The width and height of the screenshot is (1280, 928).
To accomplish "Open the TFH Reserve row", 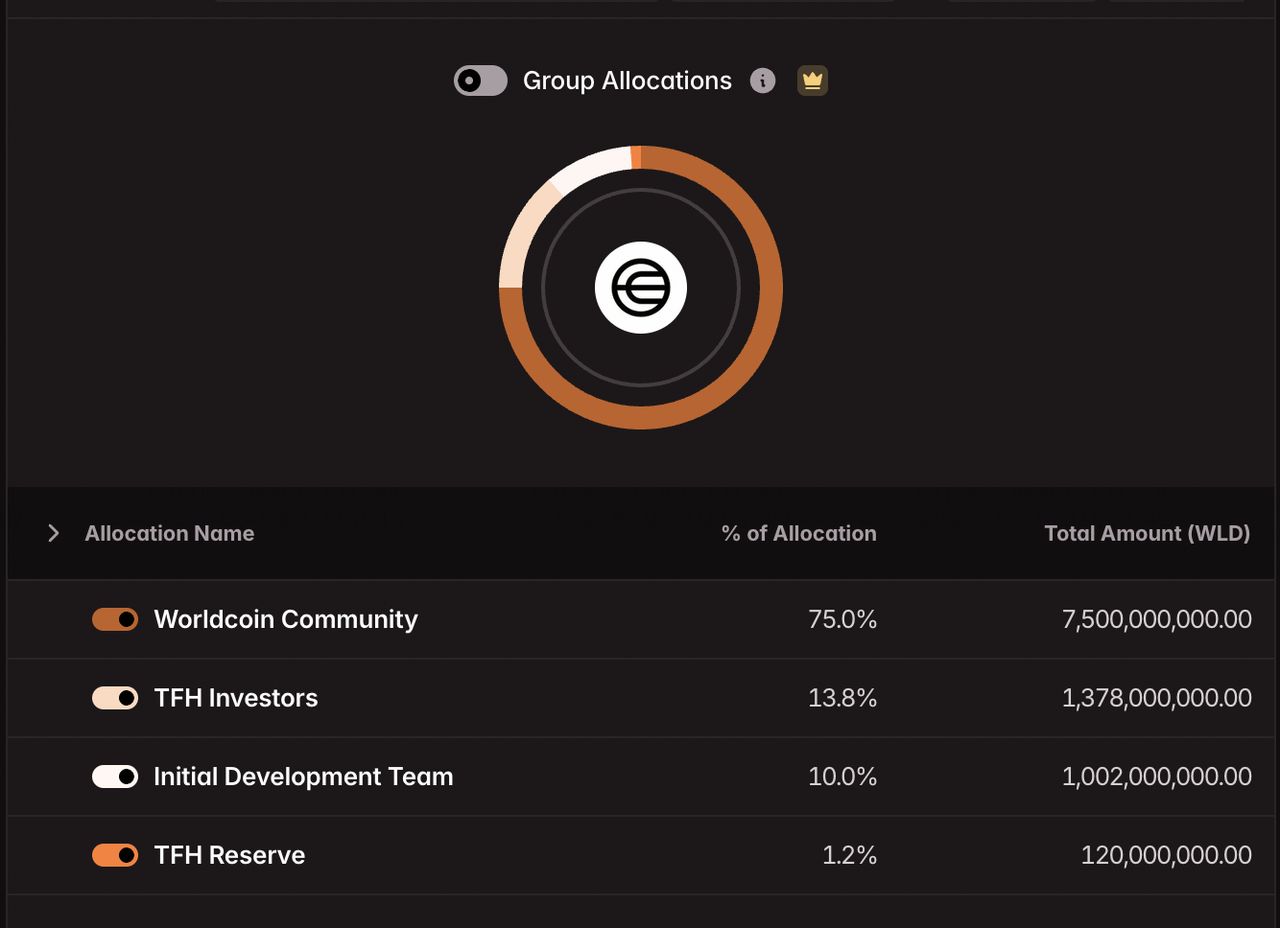I will click(x=630, y=855).
